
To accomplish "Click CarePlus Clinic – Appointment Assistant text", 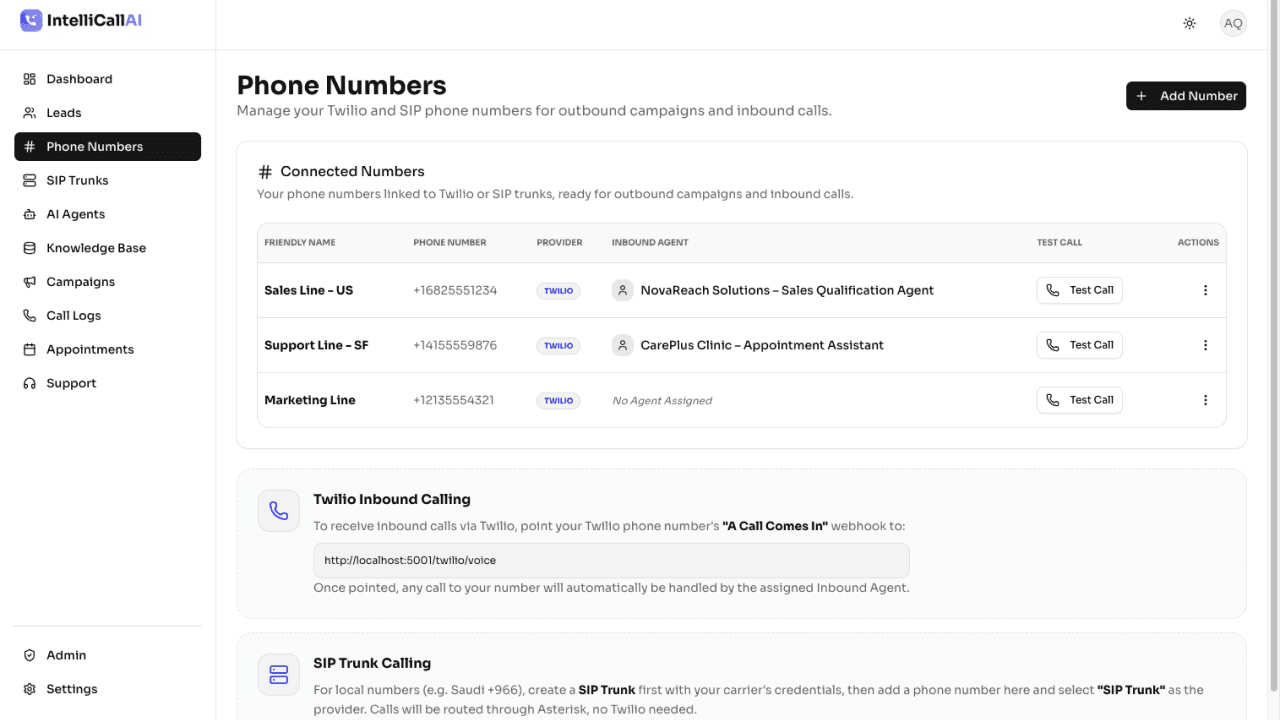I will pos(762,345).
